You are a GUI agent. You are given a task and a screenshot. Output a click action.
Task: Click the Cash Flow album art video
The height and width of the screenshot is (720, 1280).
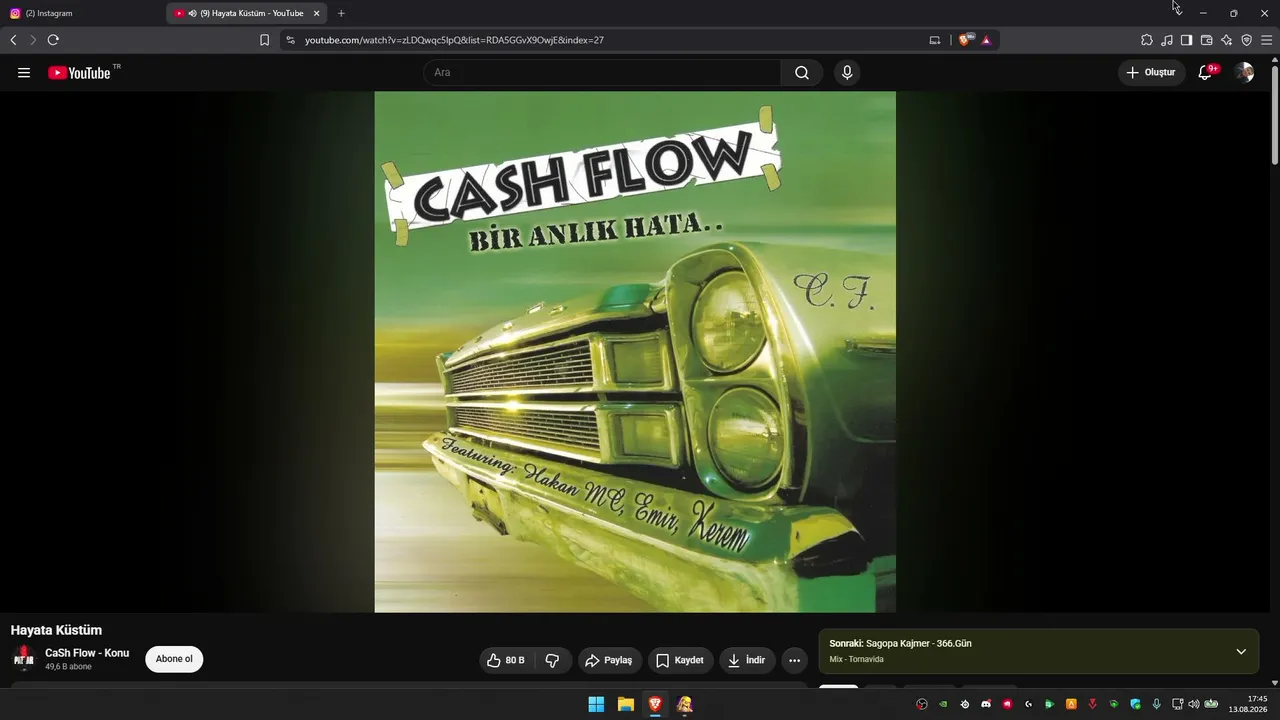(x=635, y=352)
